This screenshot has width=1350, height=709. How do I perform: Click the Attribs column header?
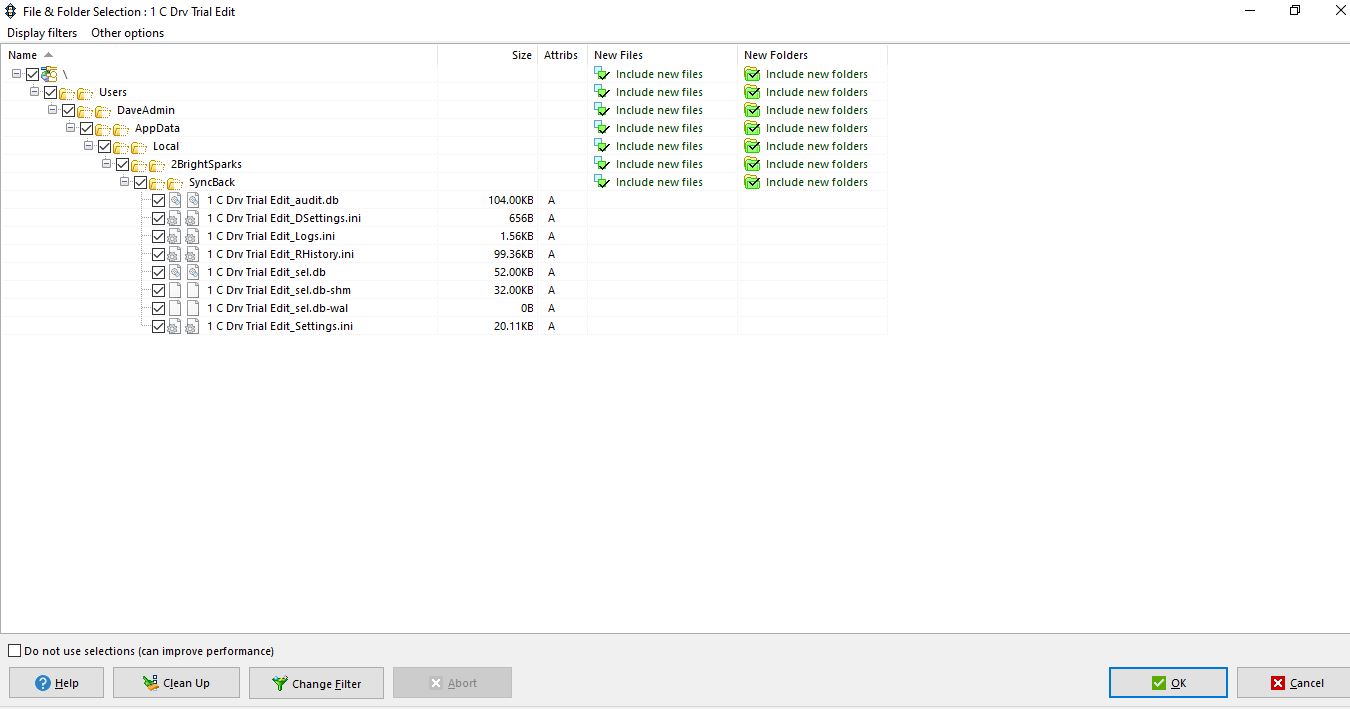tap(562, 55)
